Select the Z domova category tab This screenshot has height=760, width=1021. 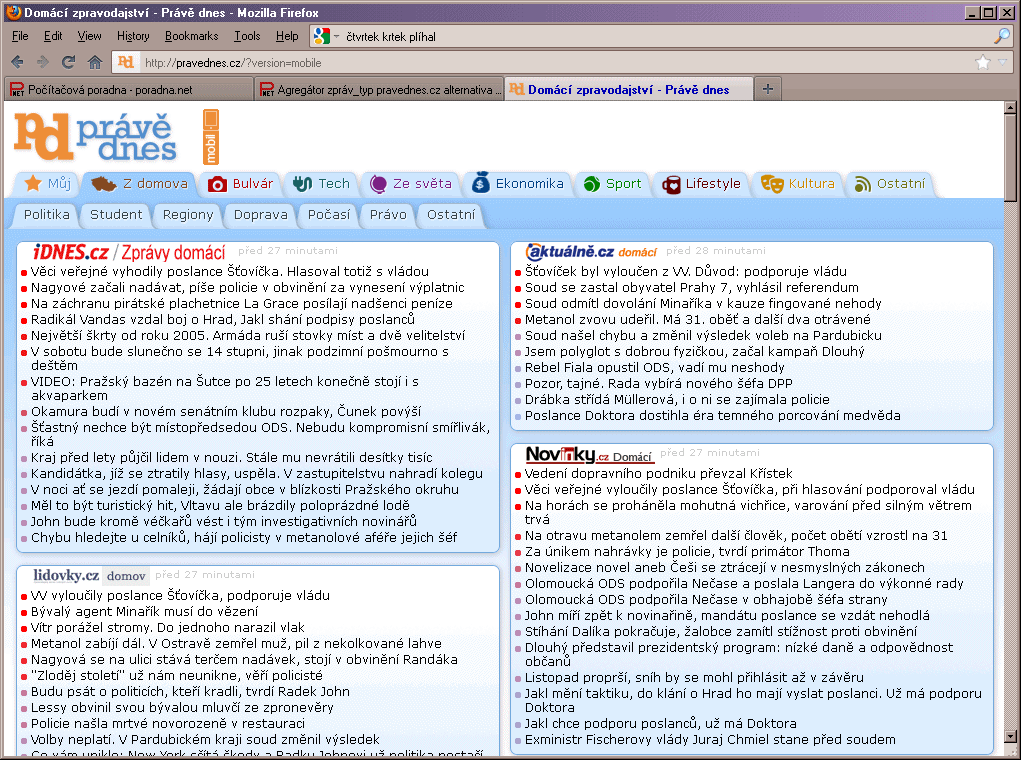click(x=139, y=184)
